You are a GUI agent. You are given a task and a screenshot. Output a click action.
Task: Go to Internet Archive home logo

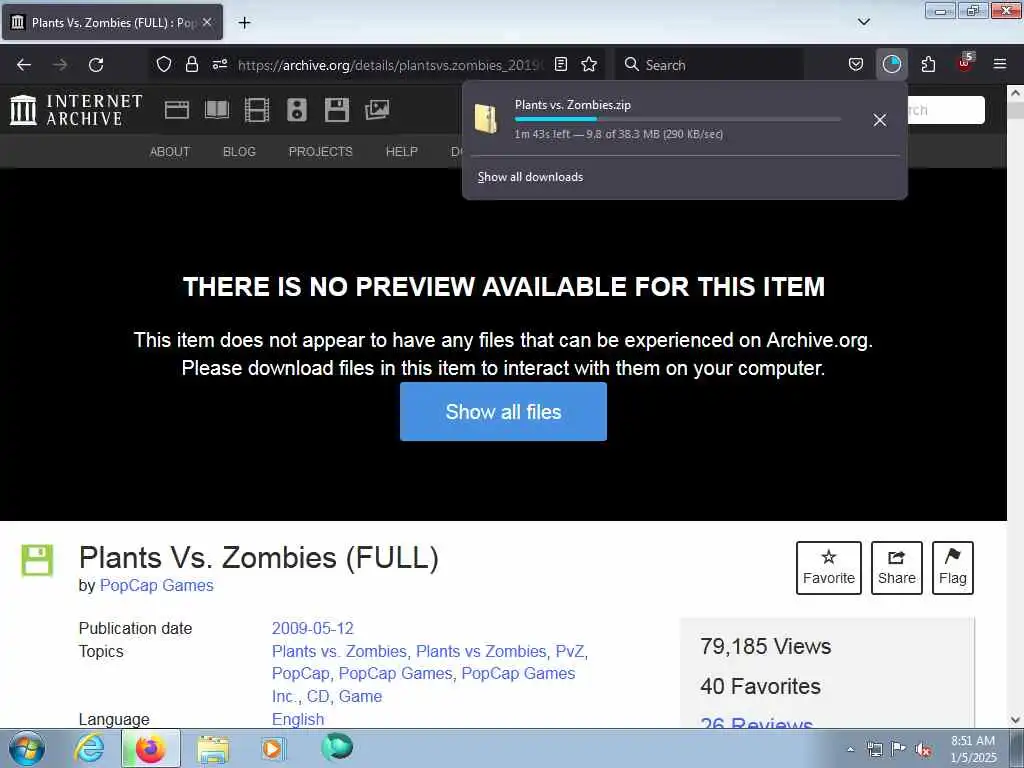[x=76, y=110]
